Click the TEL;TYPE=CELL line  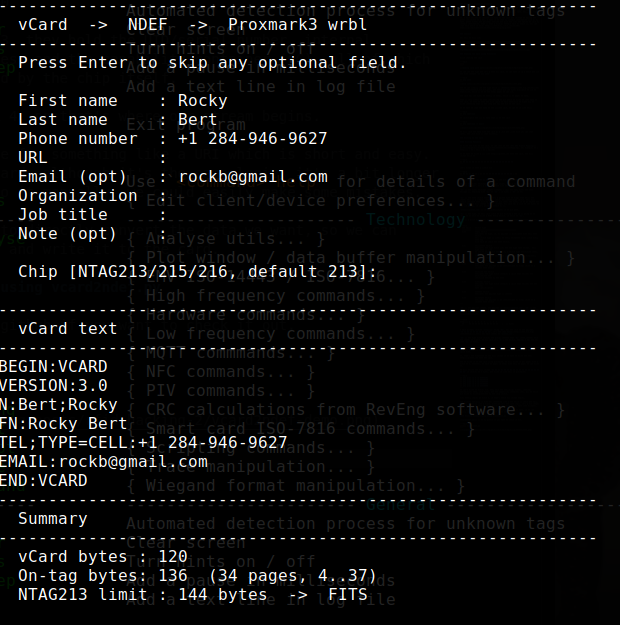tap(144, 443)
